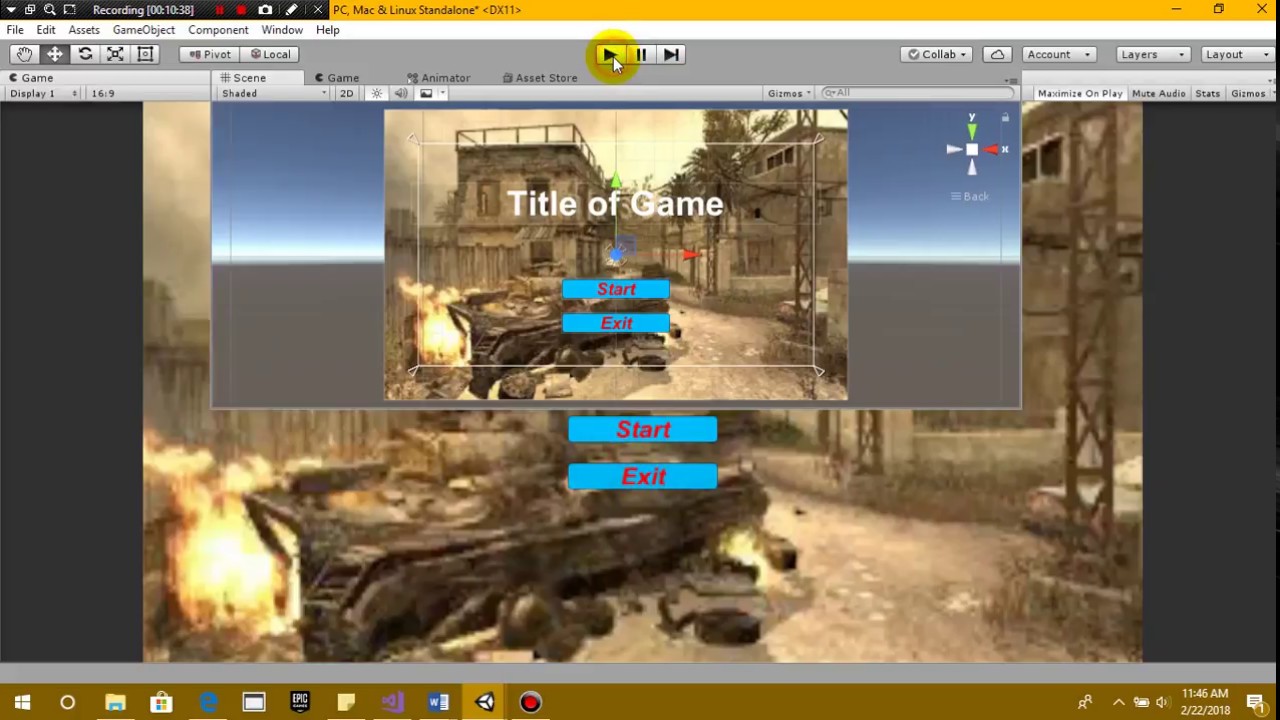
Task: Click the Play button
Action: coord(610,54)
